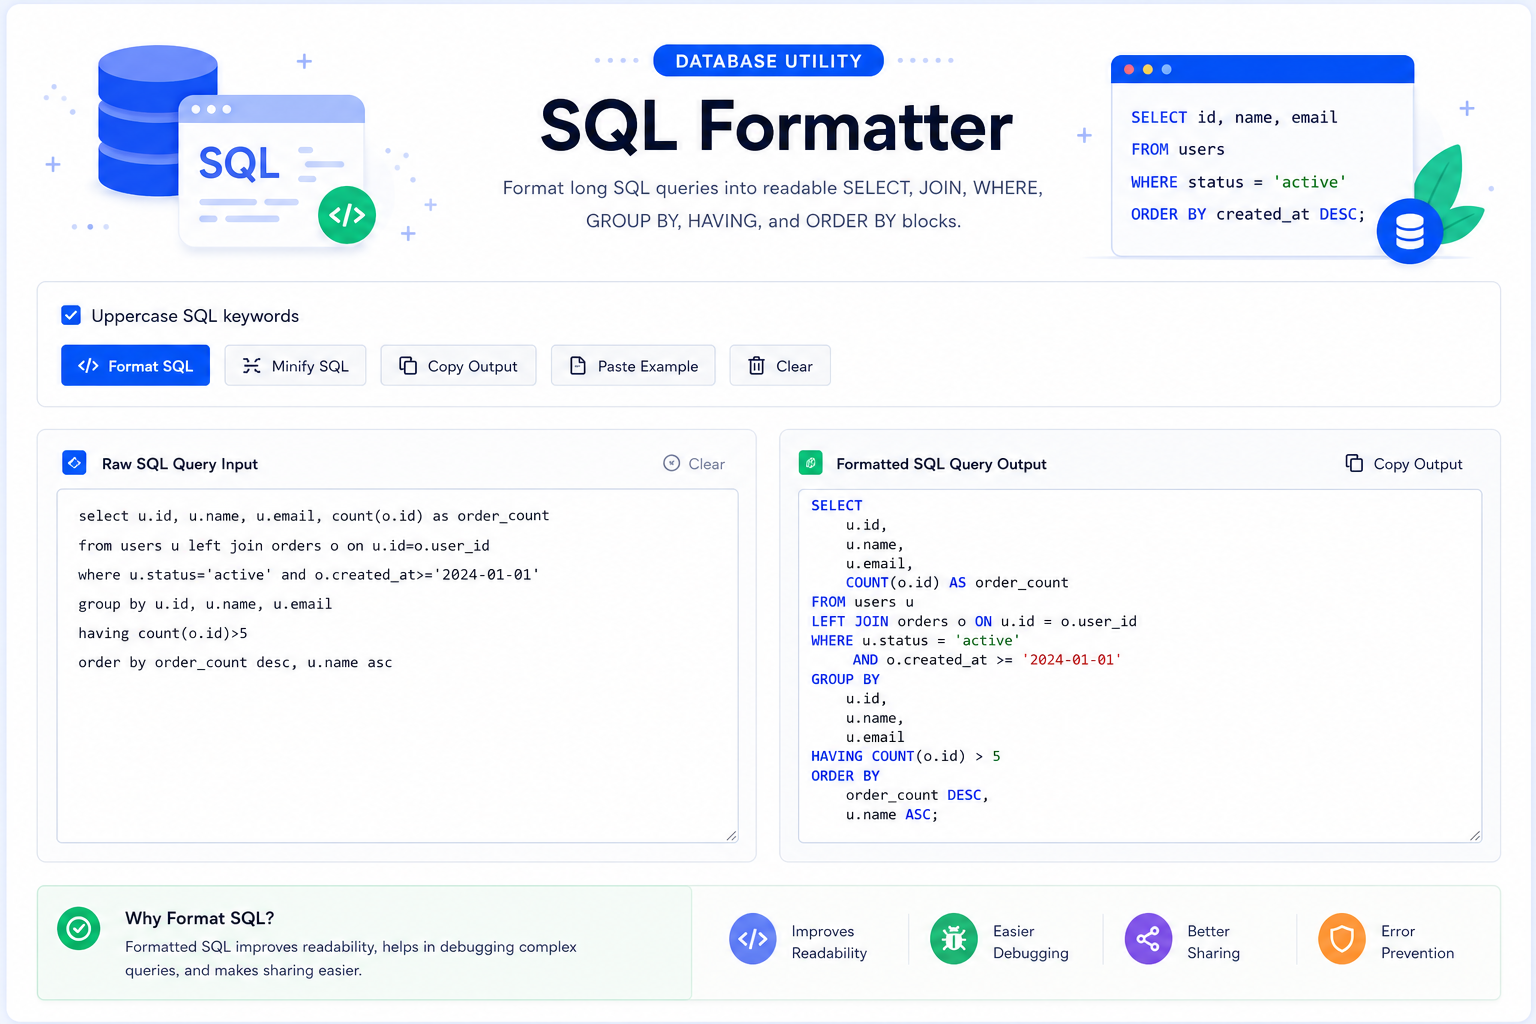
Task: Click the 'Raw SQL Query Input' title text
Action: 180,464
